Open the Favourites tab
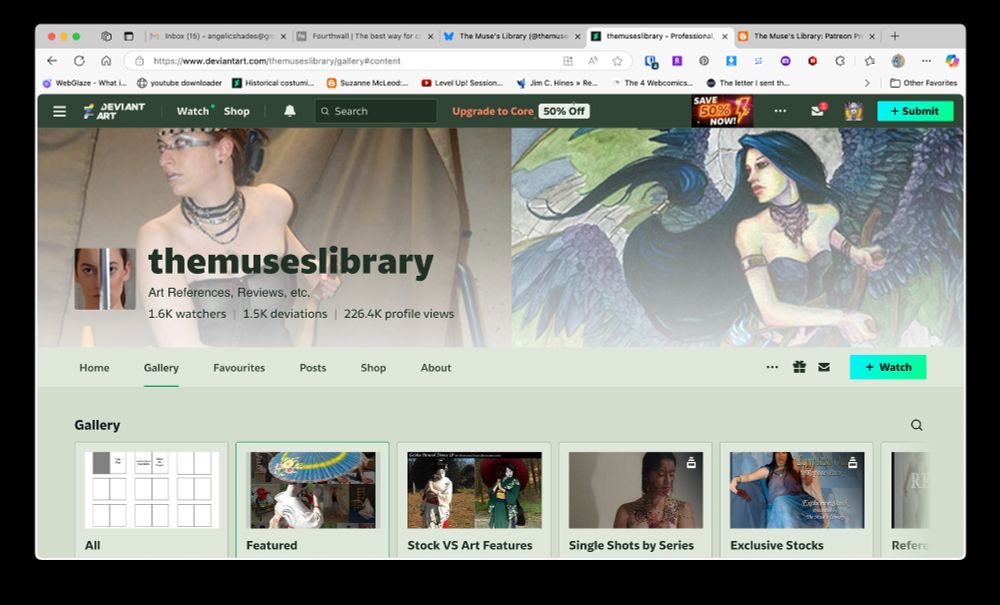 pyautogui.click(x=239, y=368)
